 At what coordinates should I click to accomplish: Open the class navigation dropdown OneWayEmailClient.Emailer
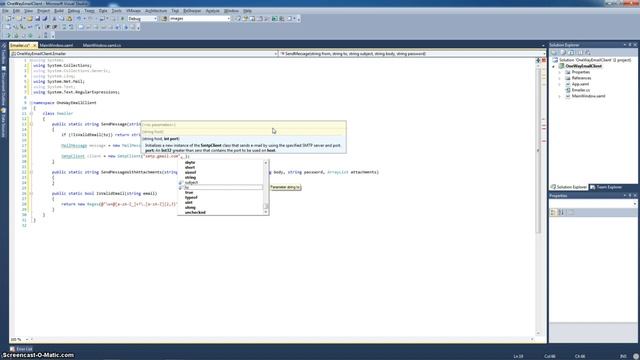click(144, 53)
